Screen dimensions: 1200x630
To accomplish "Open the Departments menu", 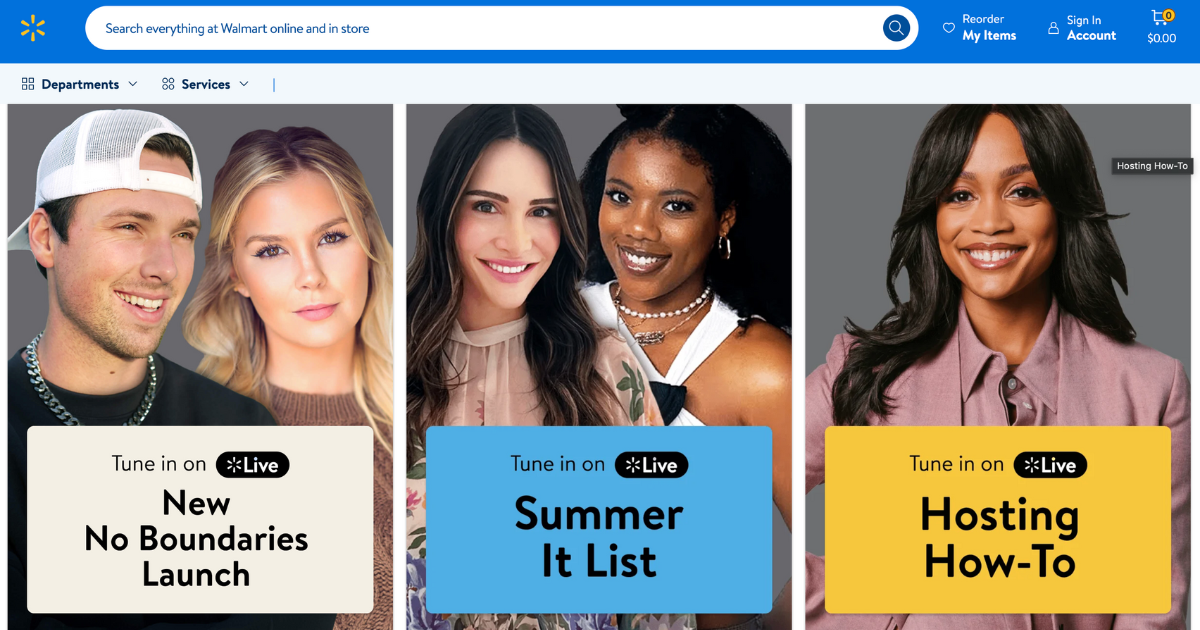I will (x=80, y=84).
